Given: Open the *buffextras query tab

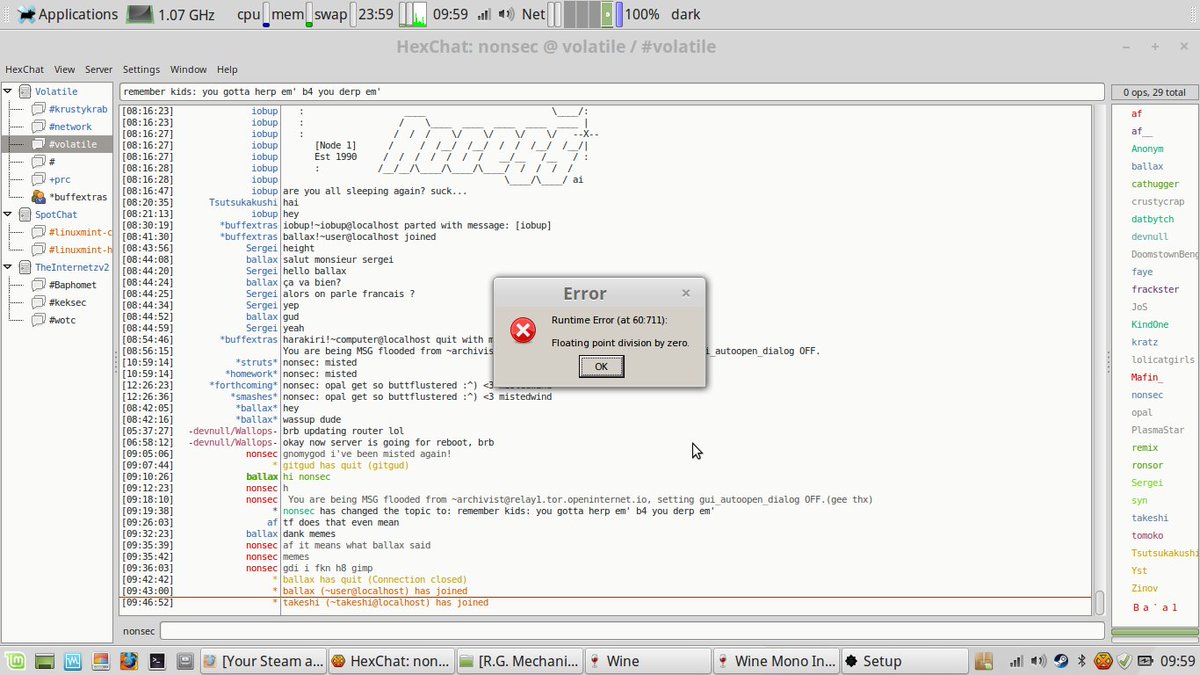Looking at the screenshot, I should click(78, 197).
